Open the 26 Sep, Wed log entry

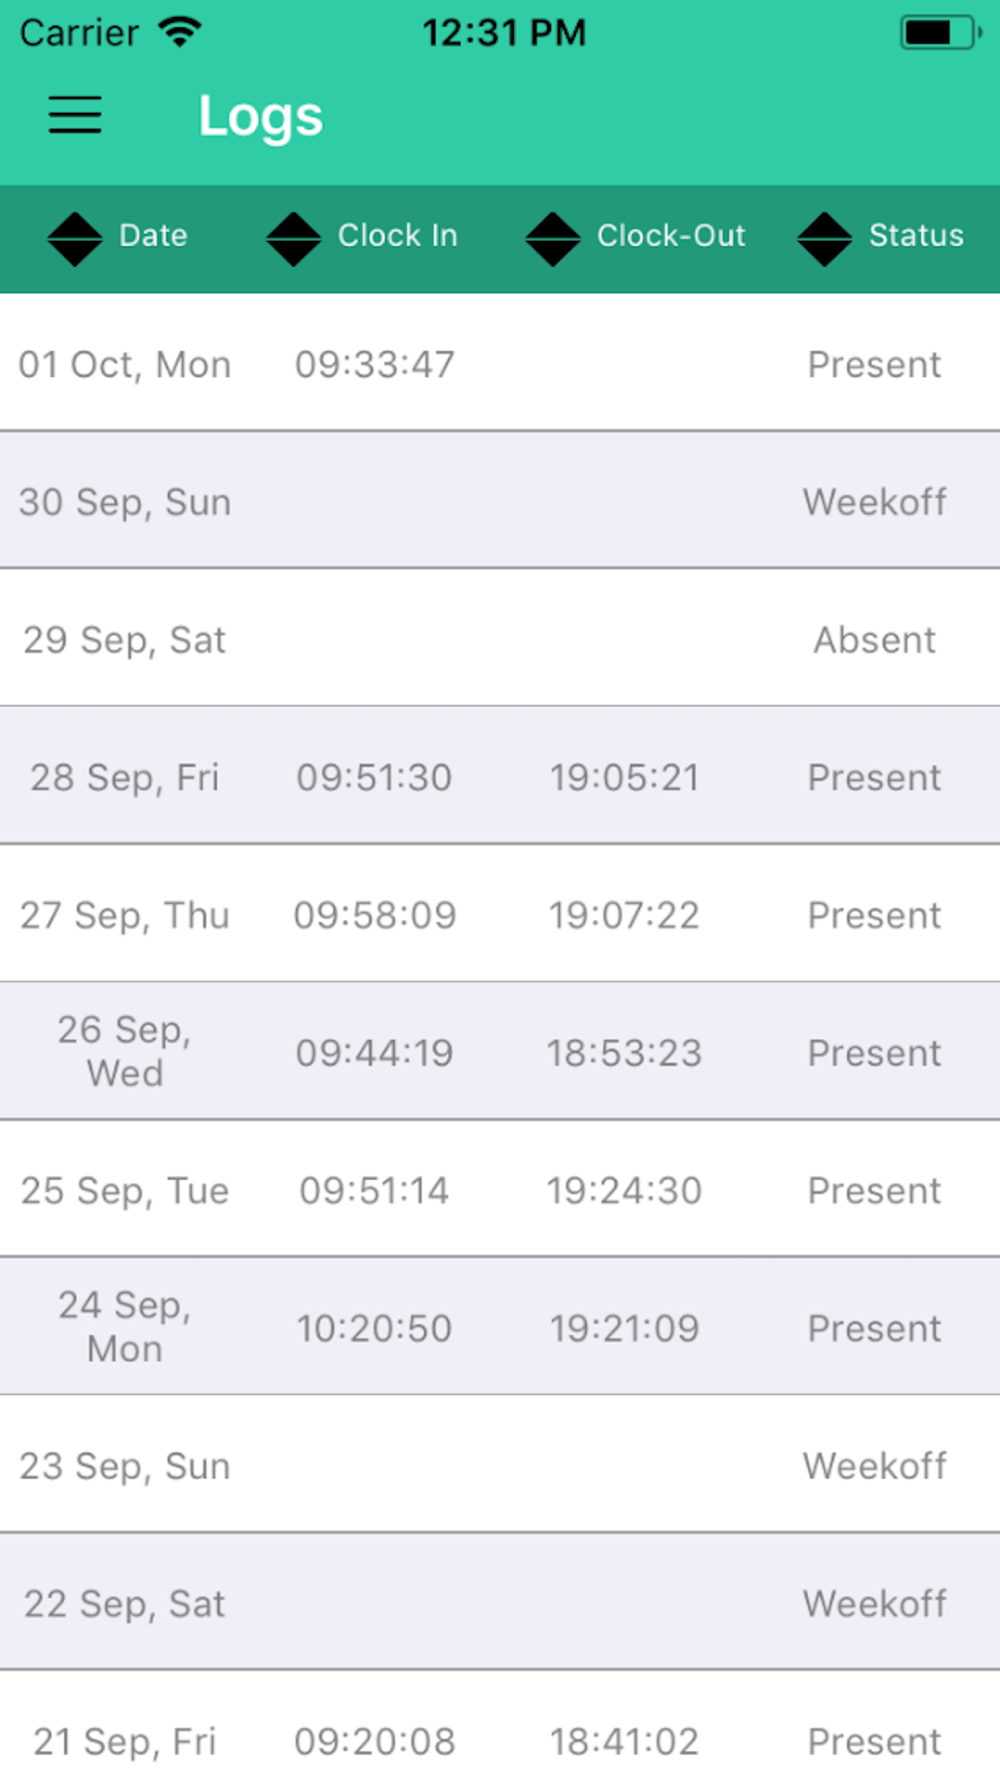point(500,1051)
